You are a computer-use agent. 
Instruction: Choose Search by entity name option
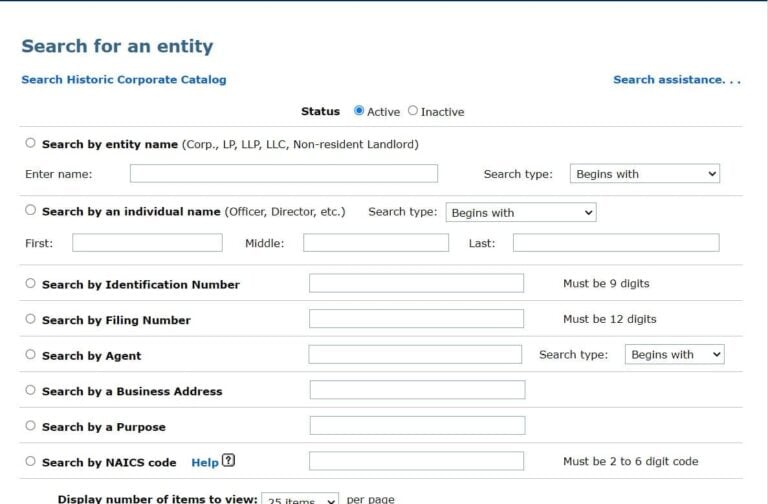(x=30, y=143)
